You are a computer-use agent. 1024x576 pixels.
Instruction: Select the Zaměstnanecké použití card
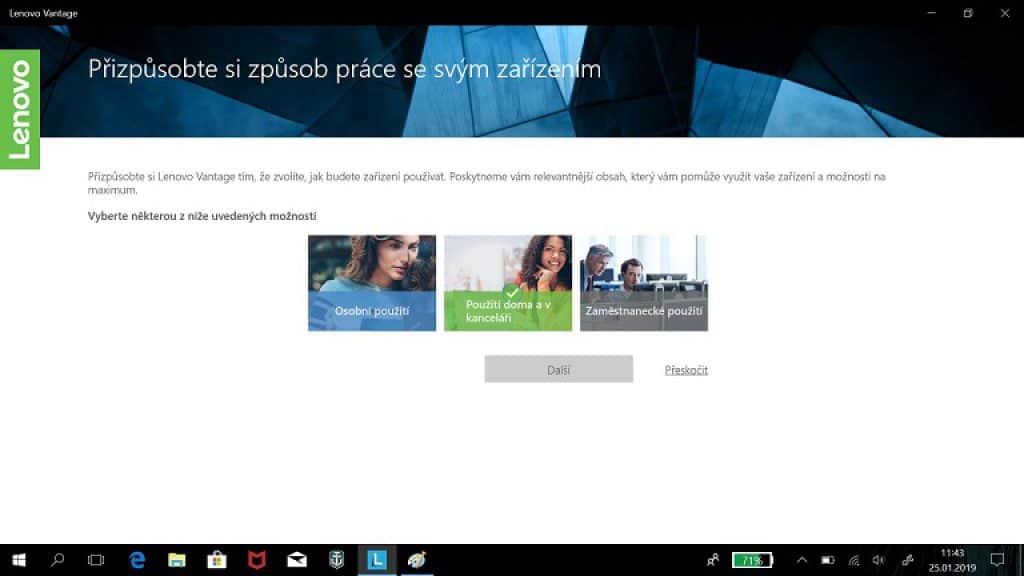coord(643,283)
